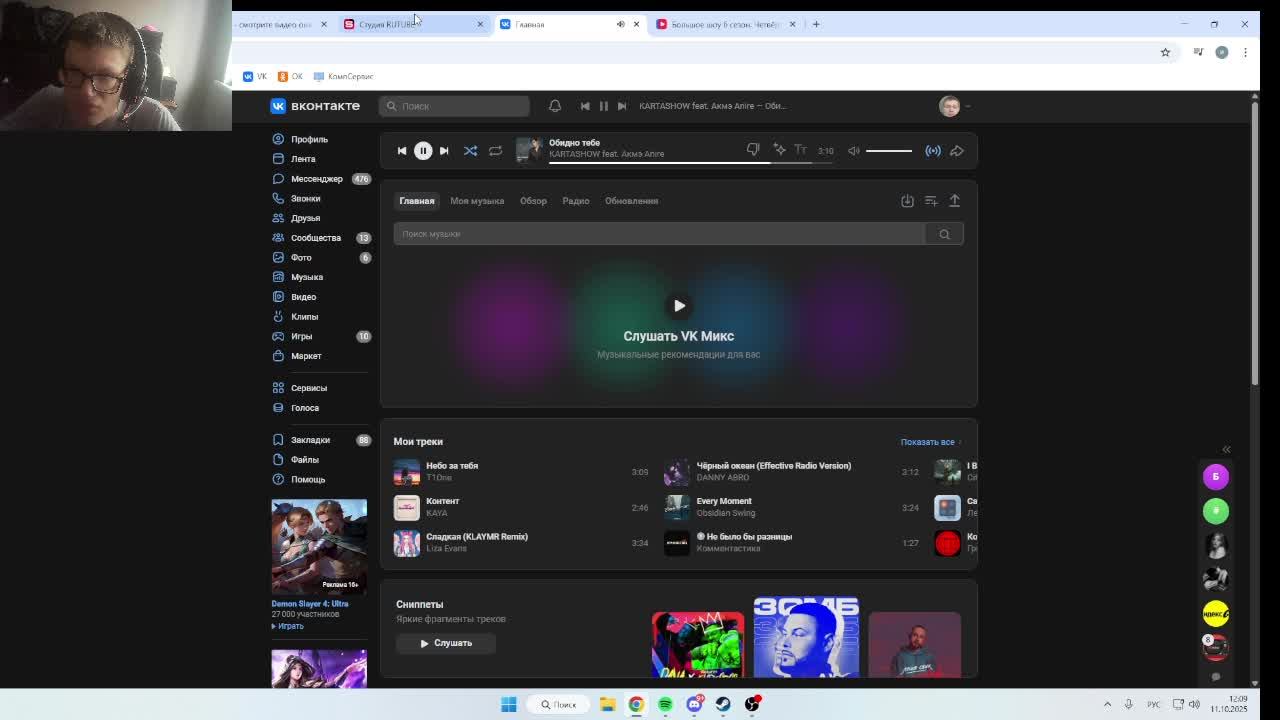Click Показать все for my tracks
This screenshot has width=1280, height=720.
928,442
